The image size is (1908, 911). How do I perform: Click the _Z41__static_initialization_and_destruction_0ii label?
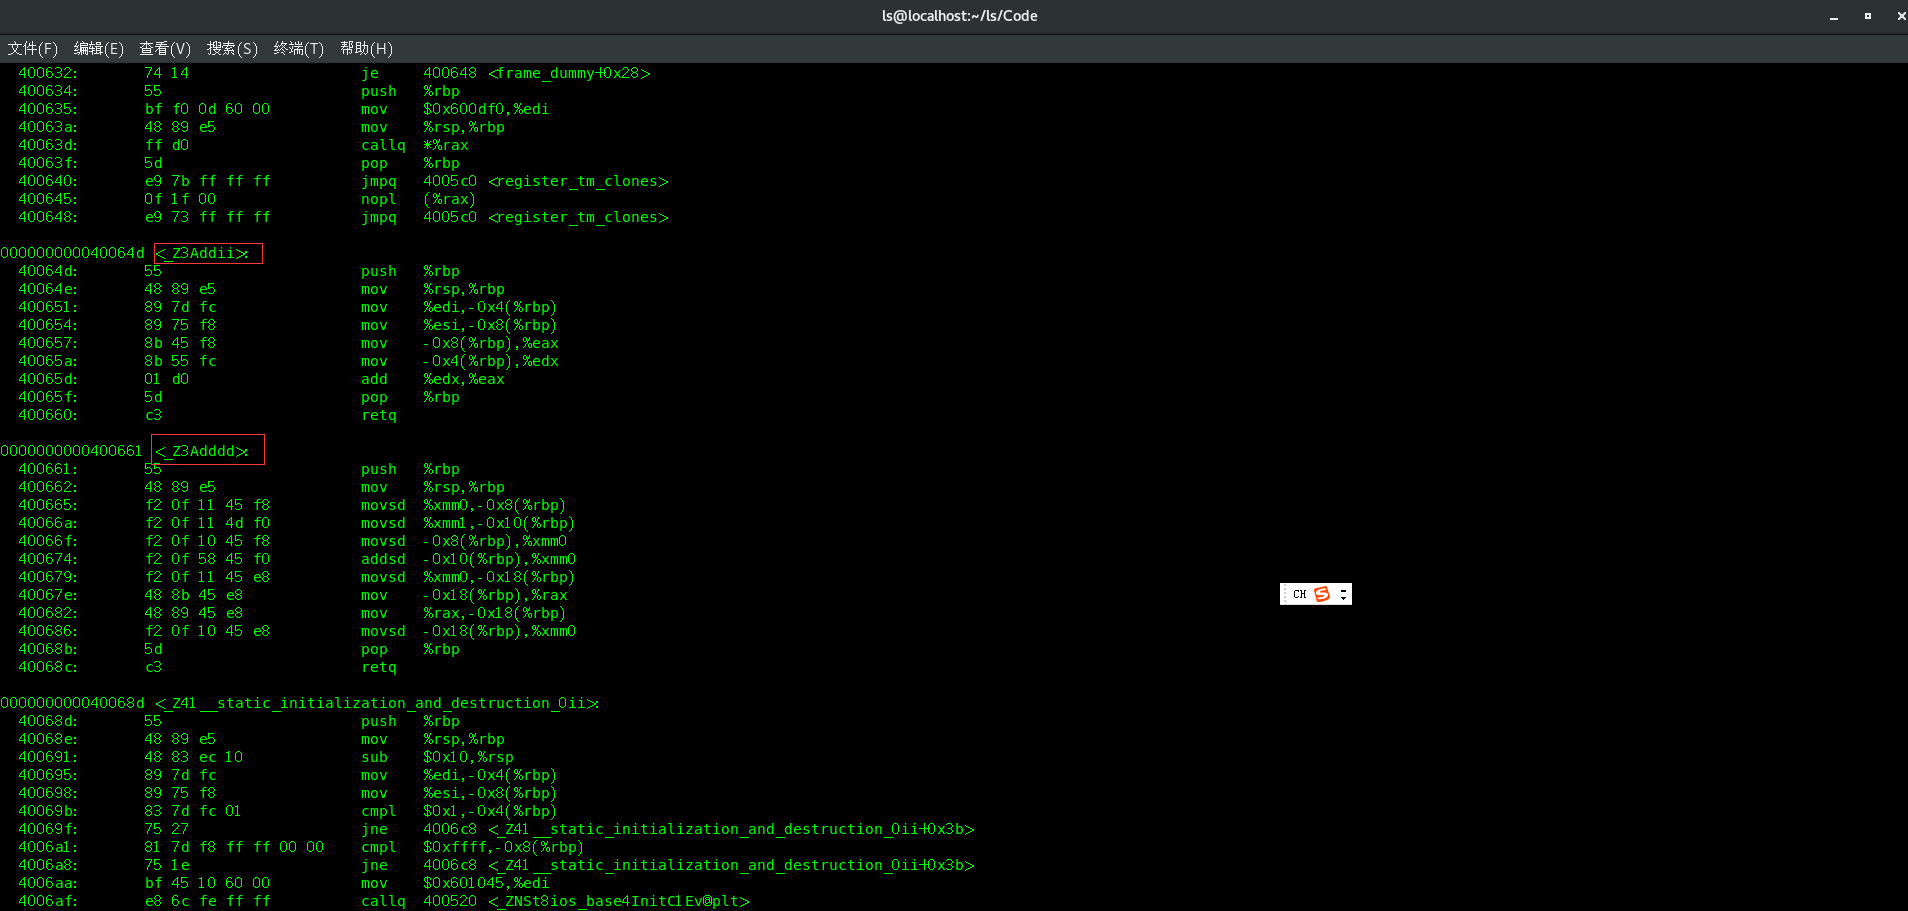click(377, 703)
